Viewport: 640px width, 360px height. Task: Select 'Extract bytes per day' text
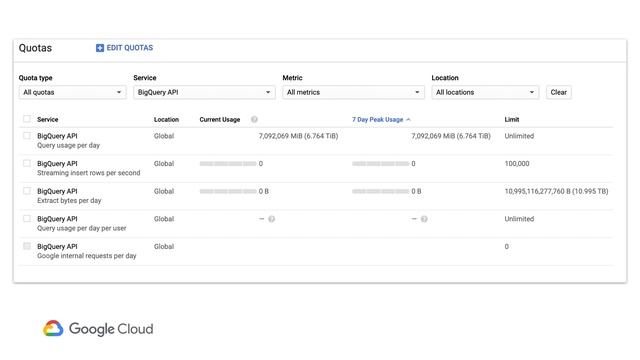click(x=69, y=201)
